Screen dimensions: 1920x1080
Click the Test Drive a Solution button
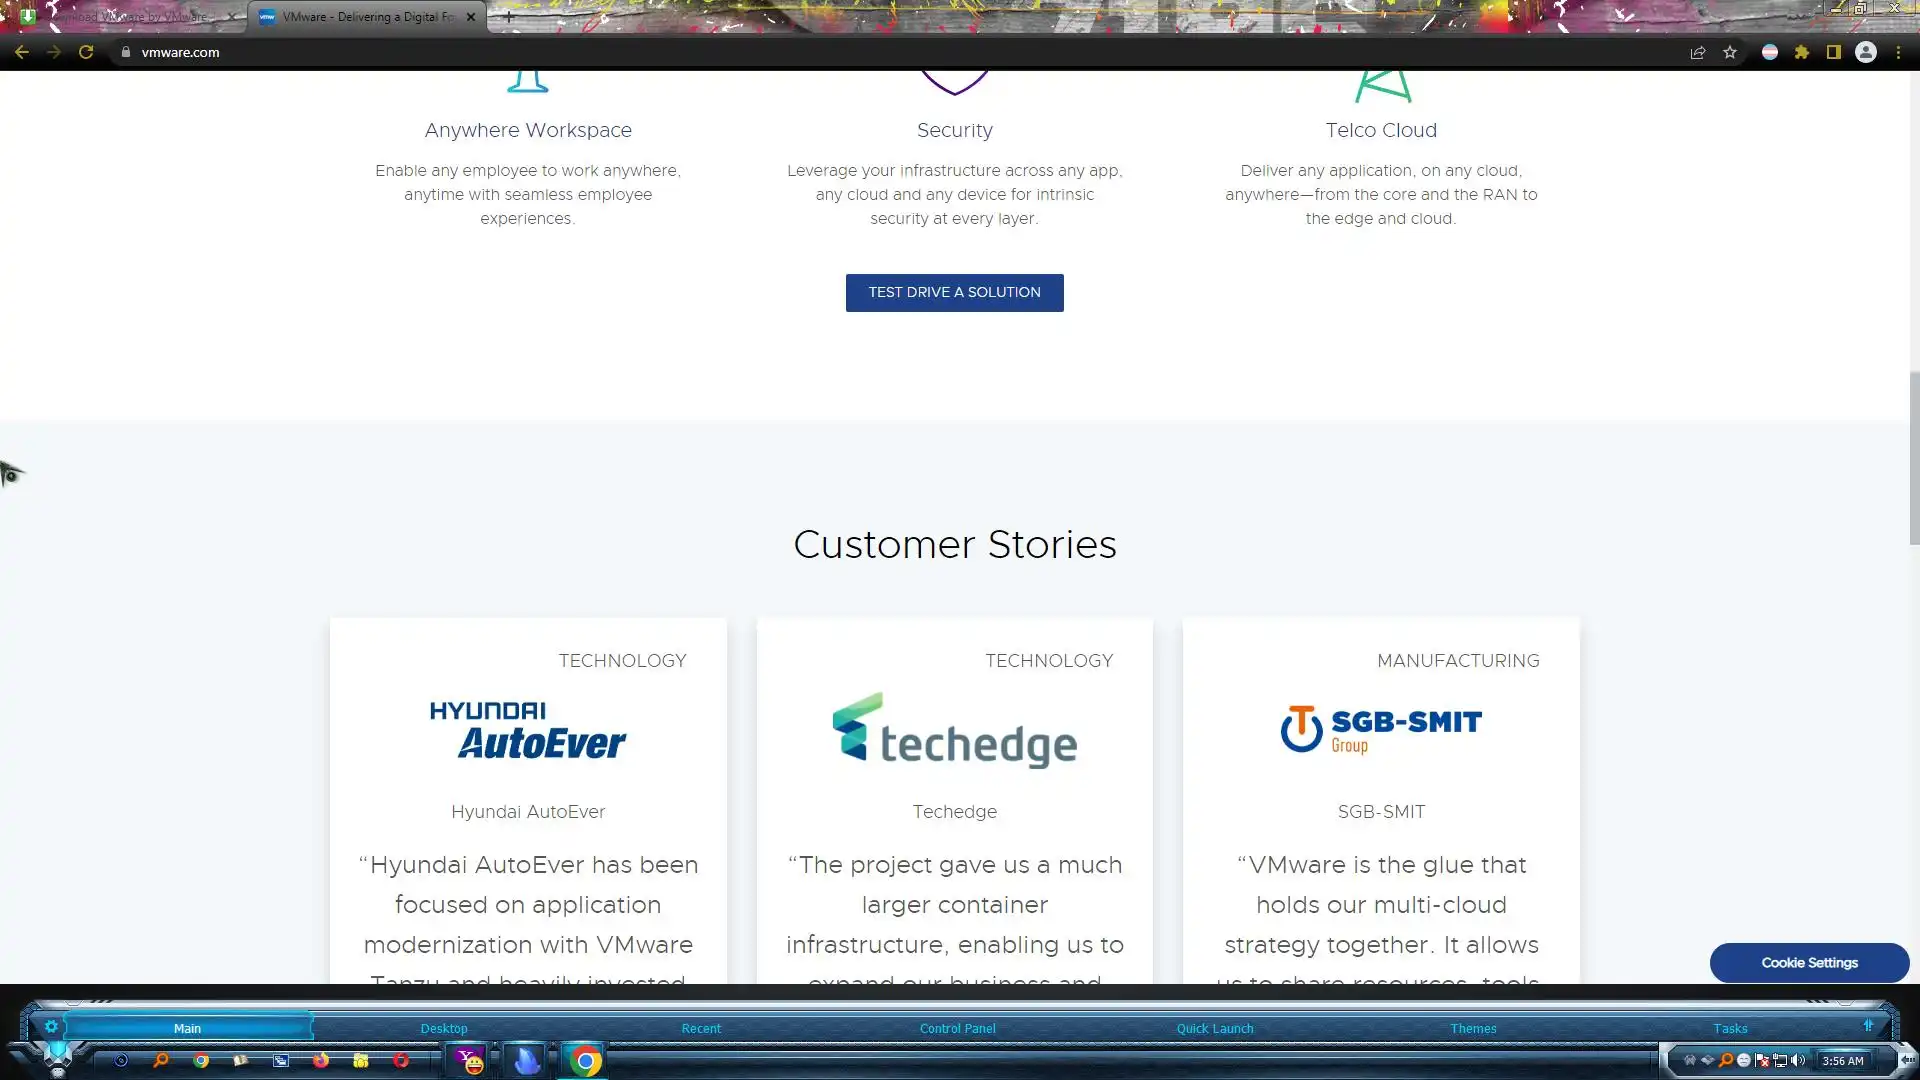pos(954,292)
